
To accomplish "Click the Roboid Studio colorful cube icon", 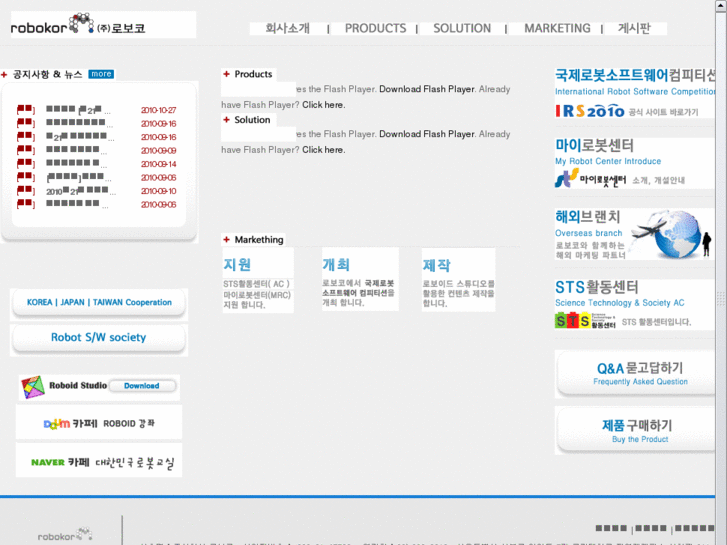I will pos(33,387).
